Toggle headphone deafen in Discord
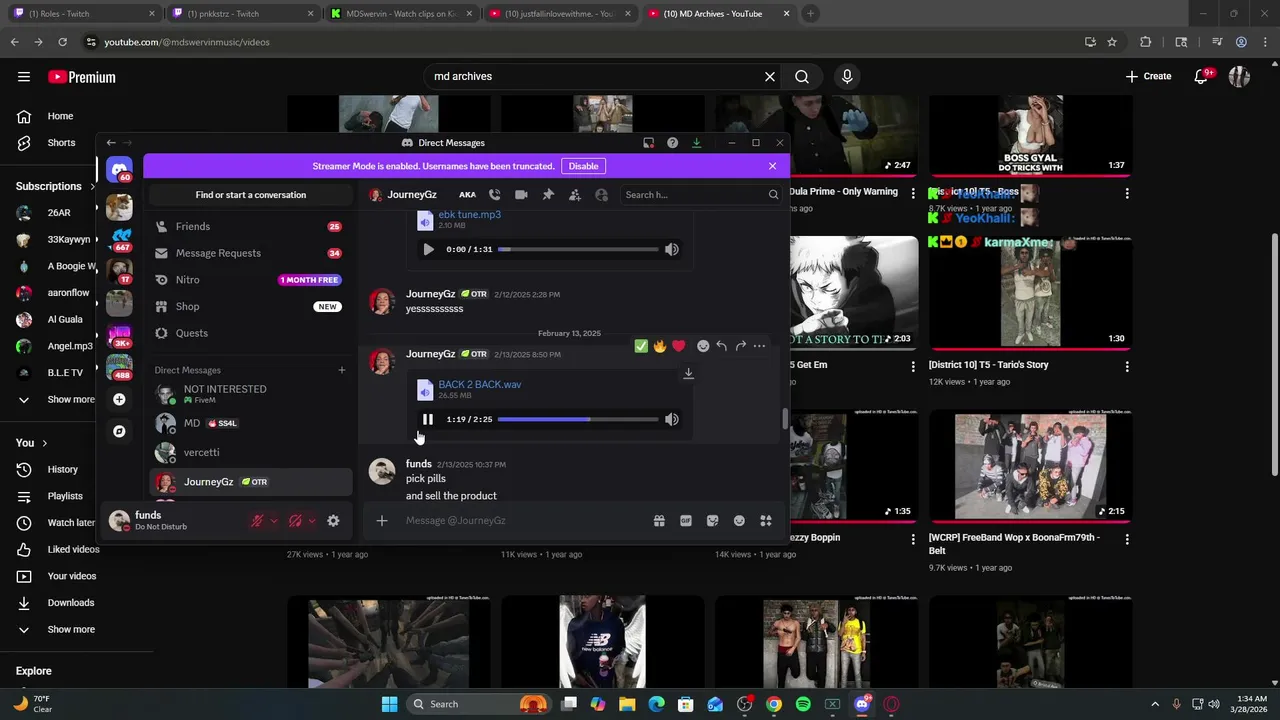Screen dimensions: 1280x720 (x=295, y=520)
